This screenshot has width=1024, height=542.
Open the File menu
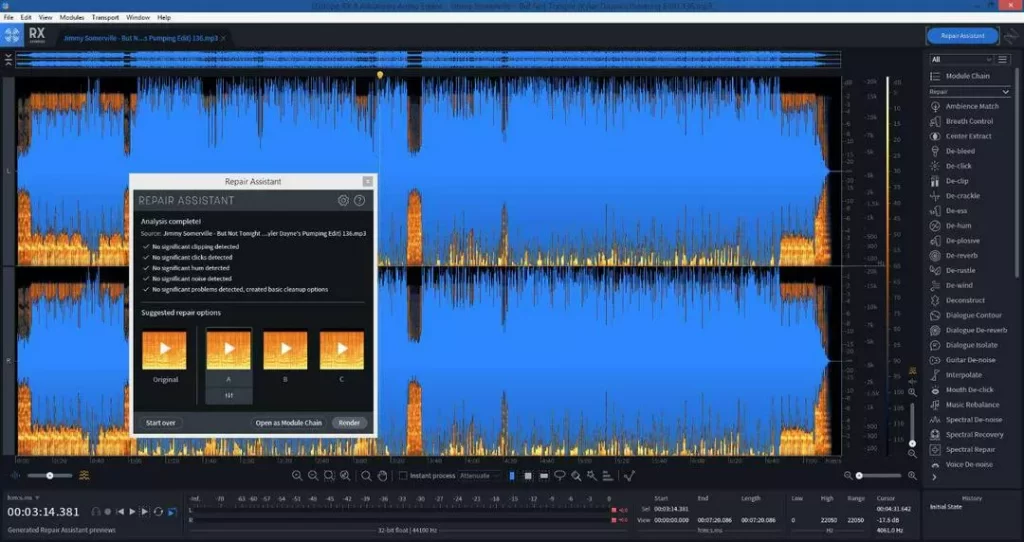tap(8, 18)
